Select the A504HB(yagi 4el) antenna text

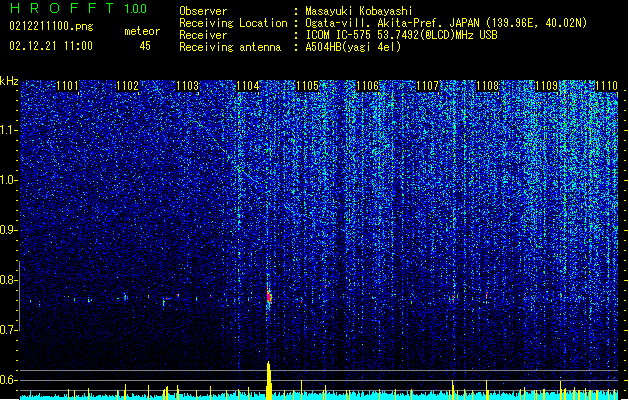[353, 47]
